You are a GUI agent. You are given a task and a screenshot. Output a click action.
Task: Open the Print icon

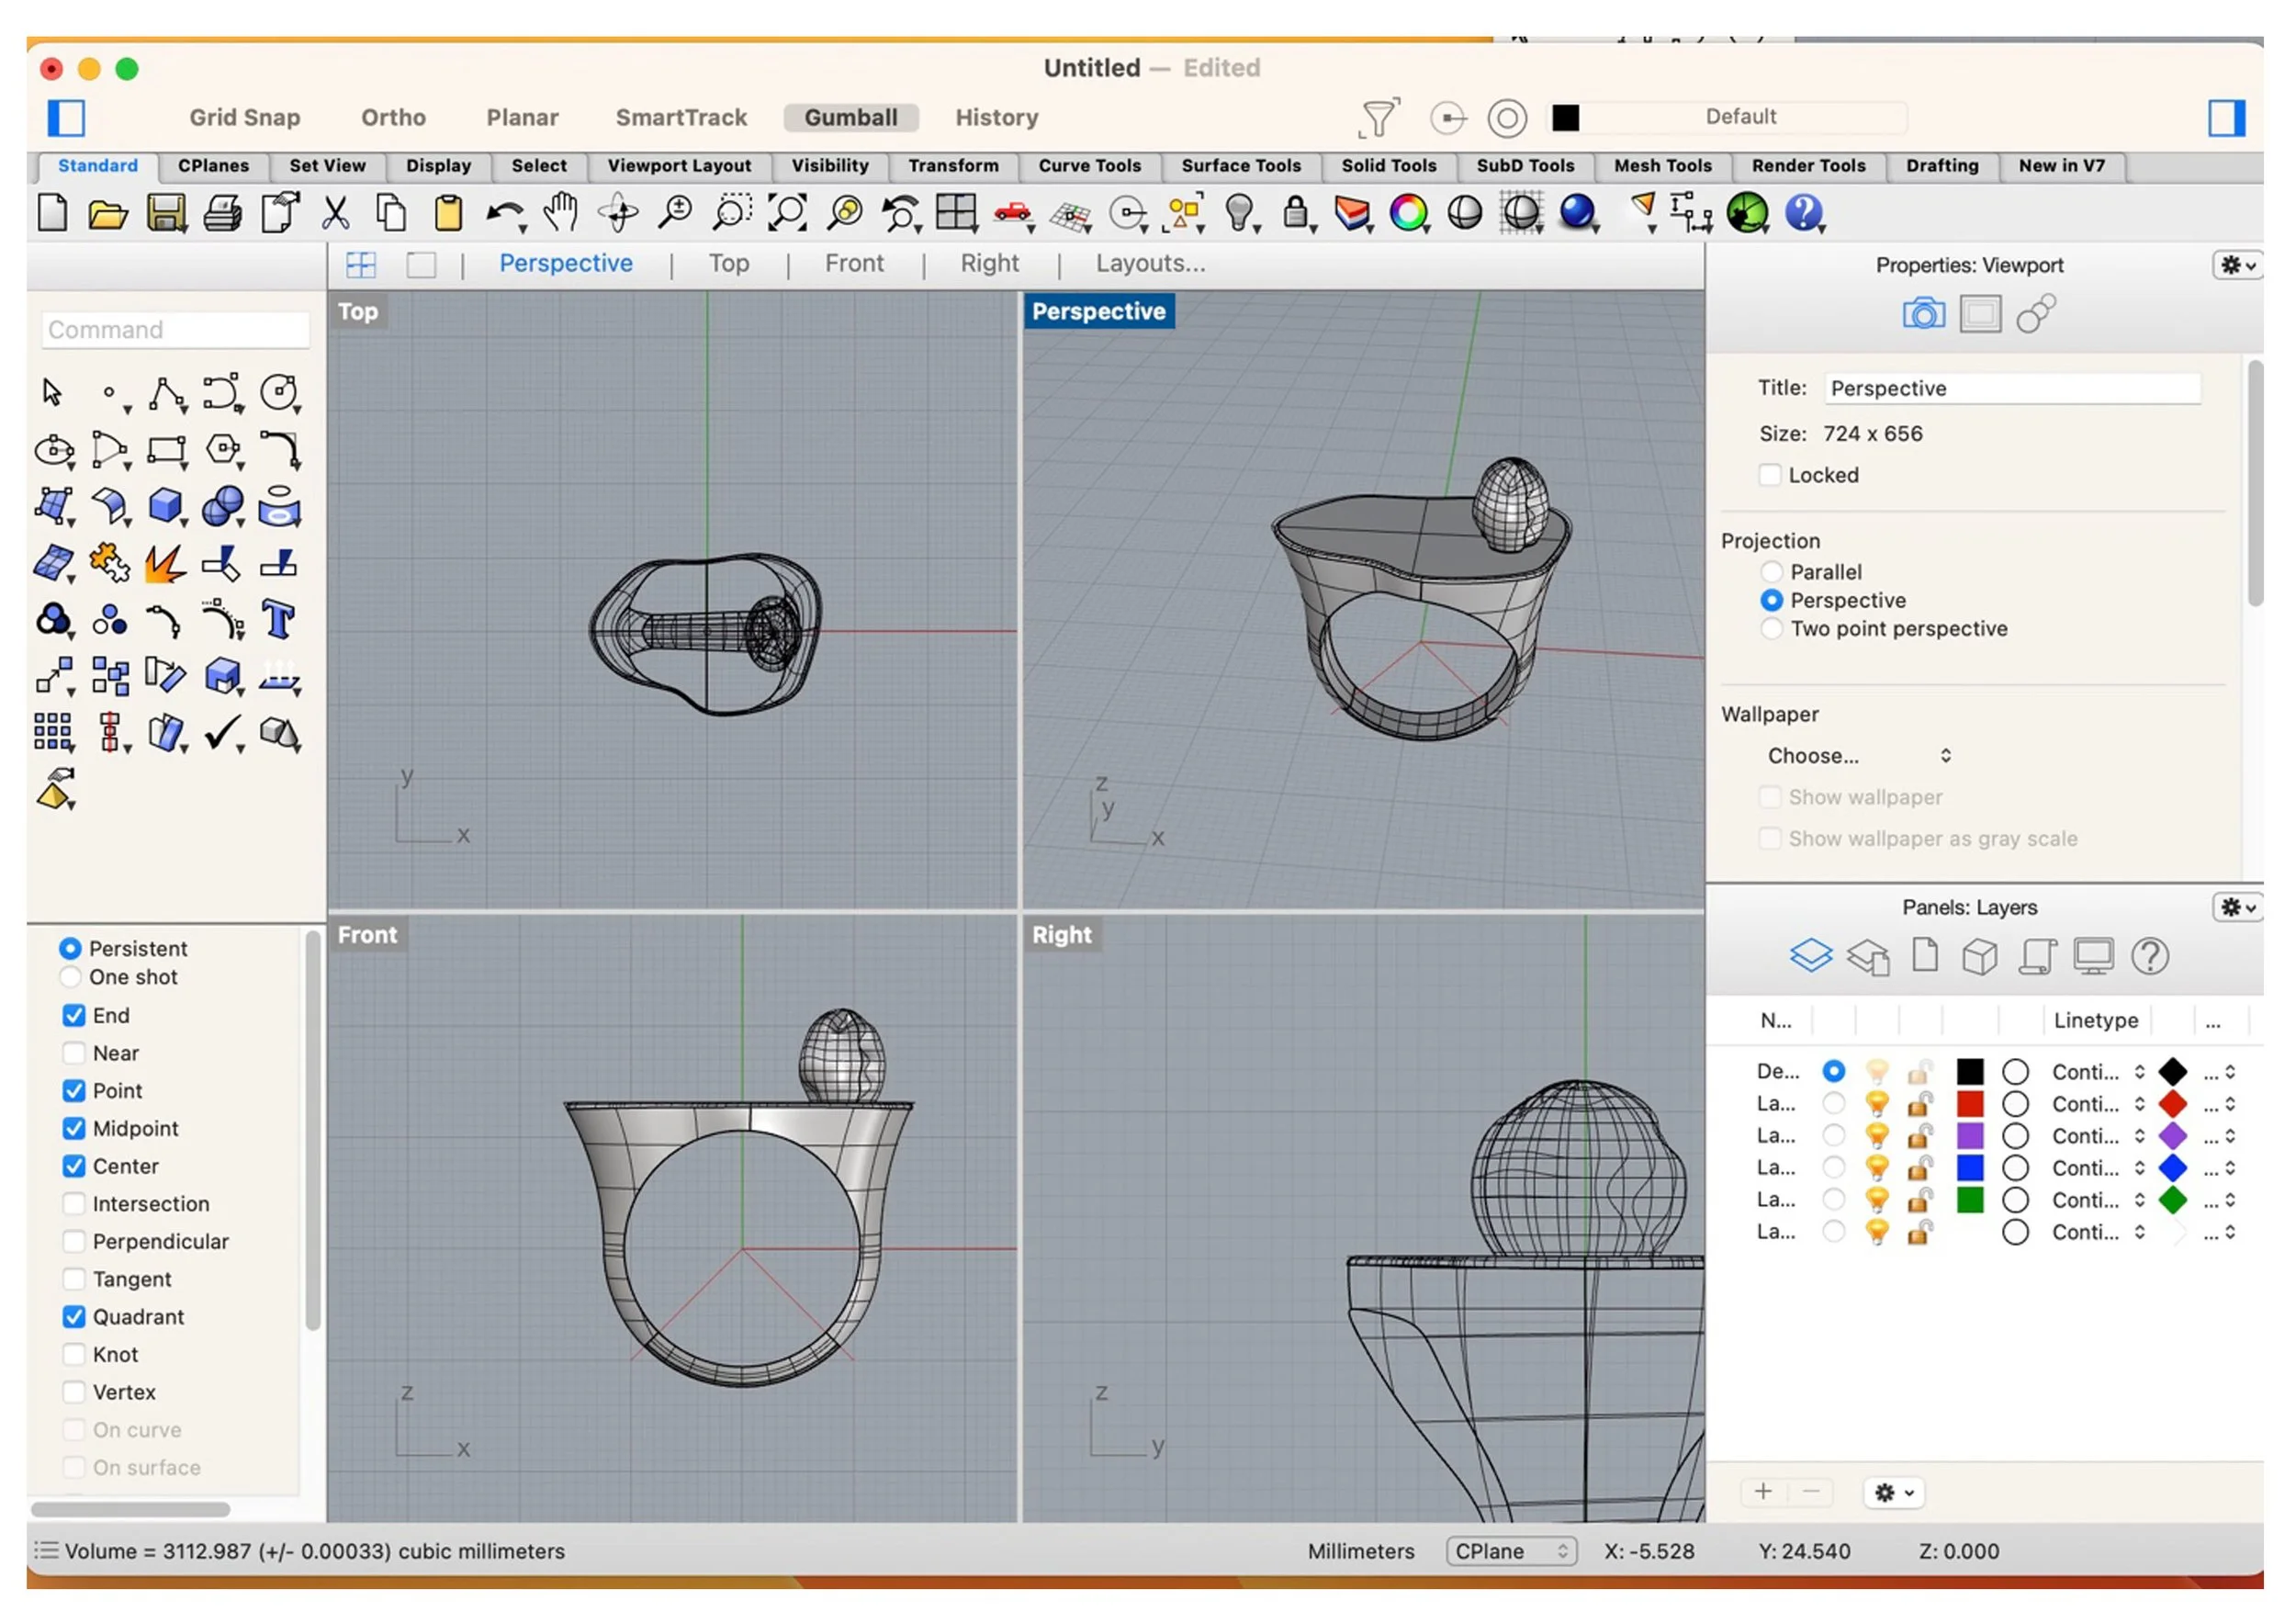coord(222,213)
